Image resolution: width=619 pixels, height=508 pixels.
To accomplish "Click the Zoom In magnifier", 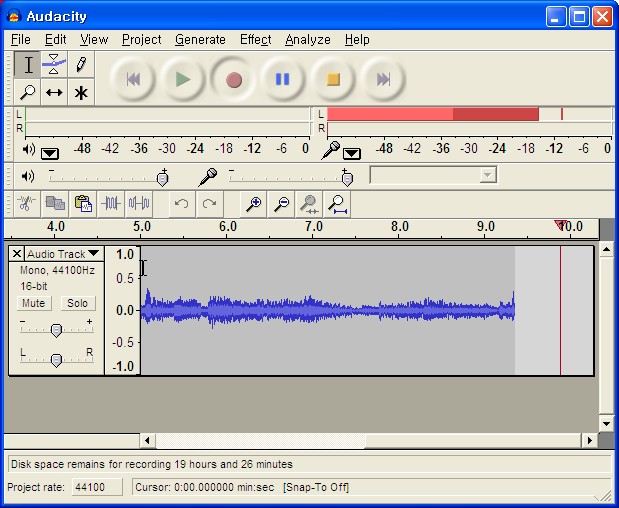I will (x=253, y=204).
